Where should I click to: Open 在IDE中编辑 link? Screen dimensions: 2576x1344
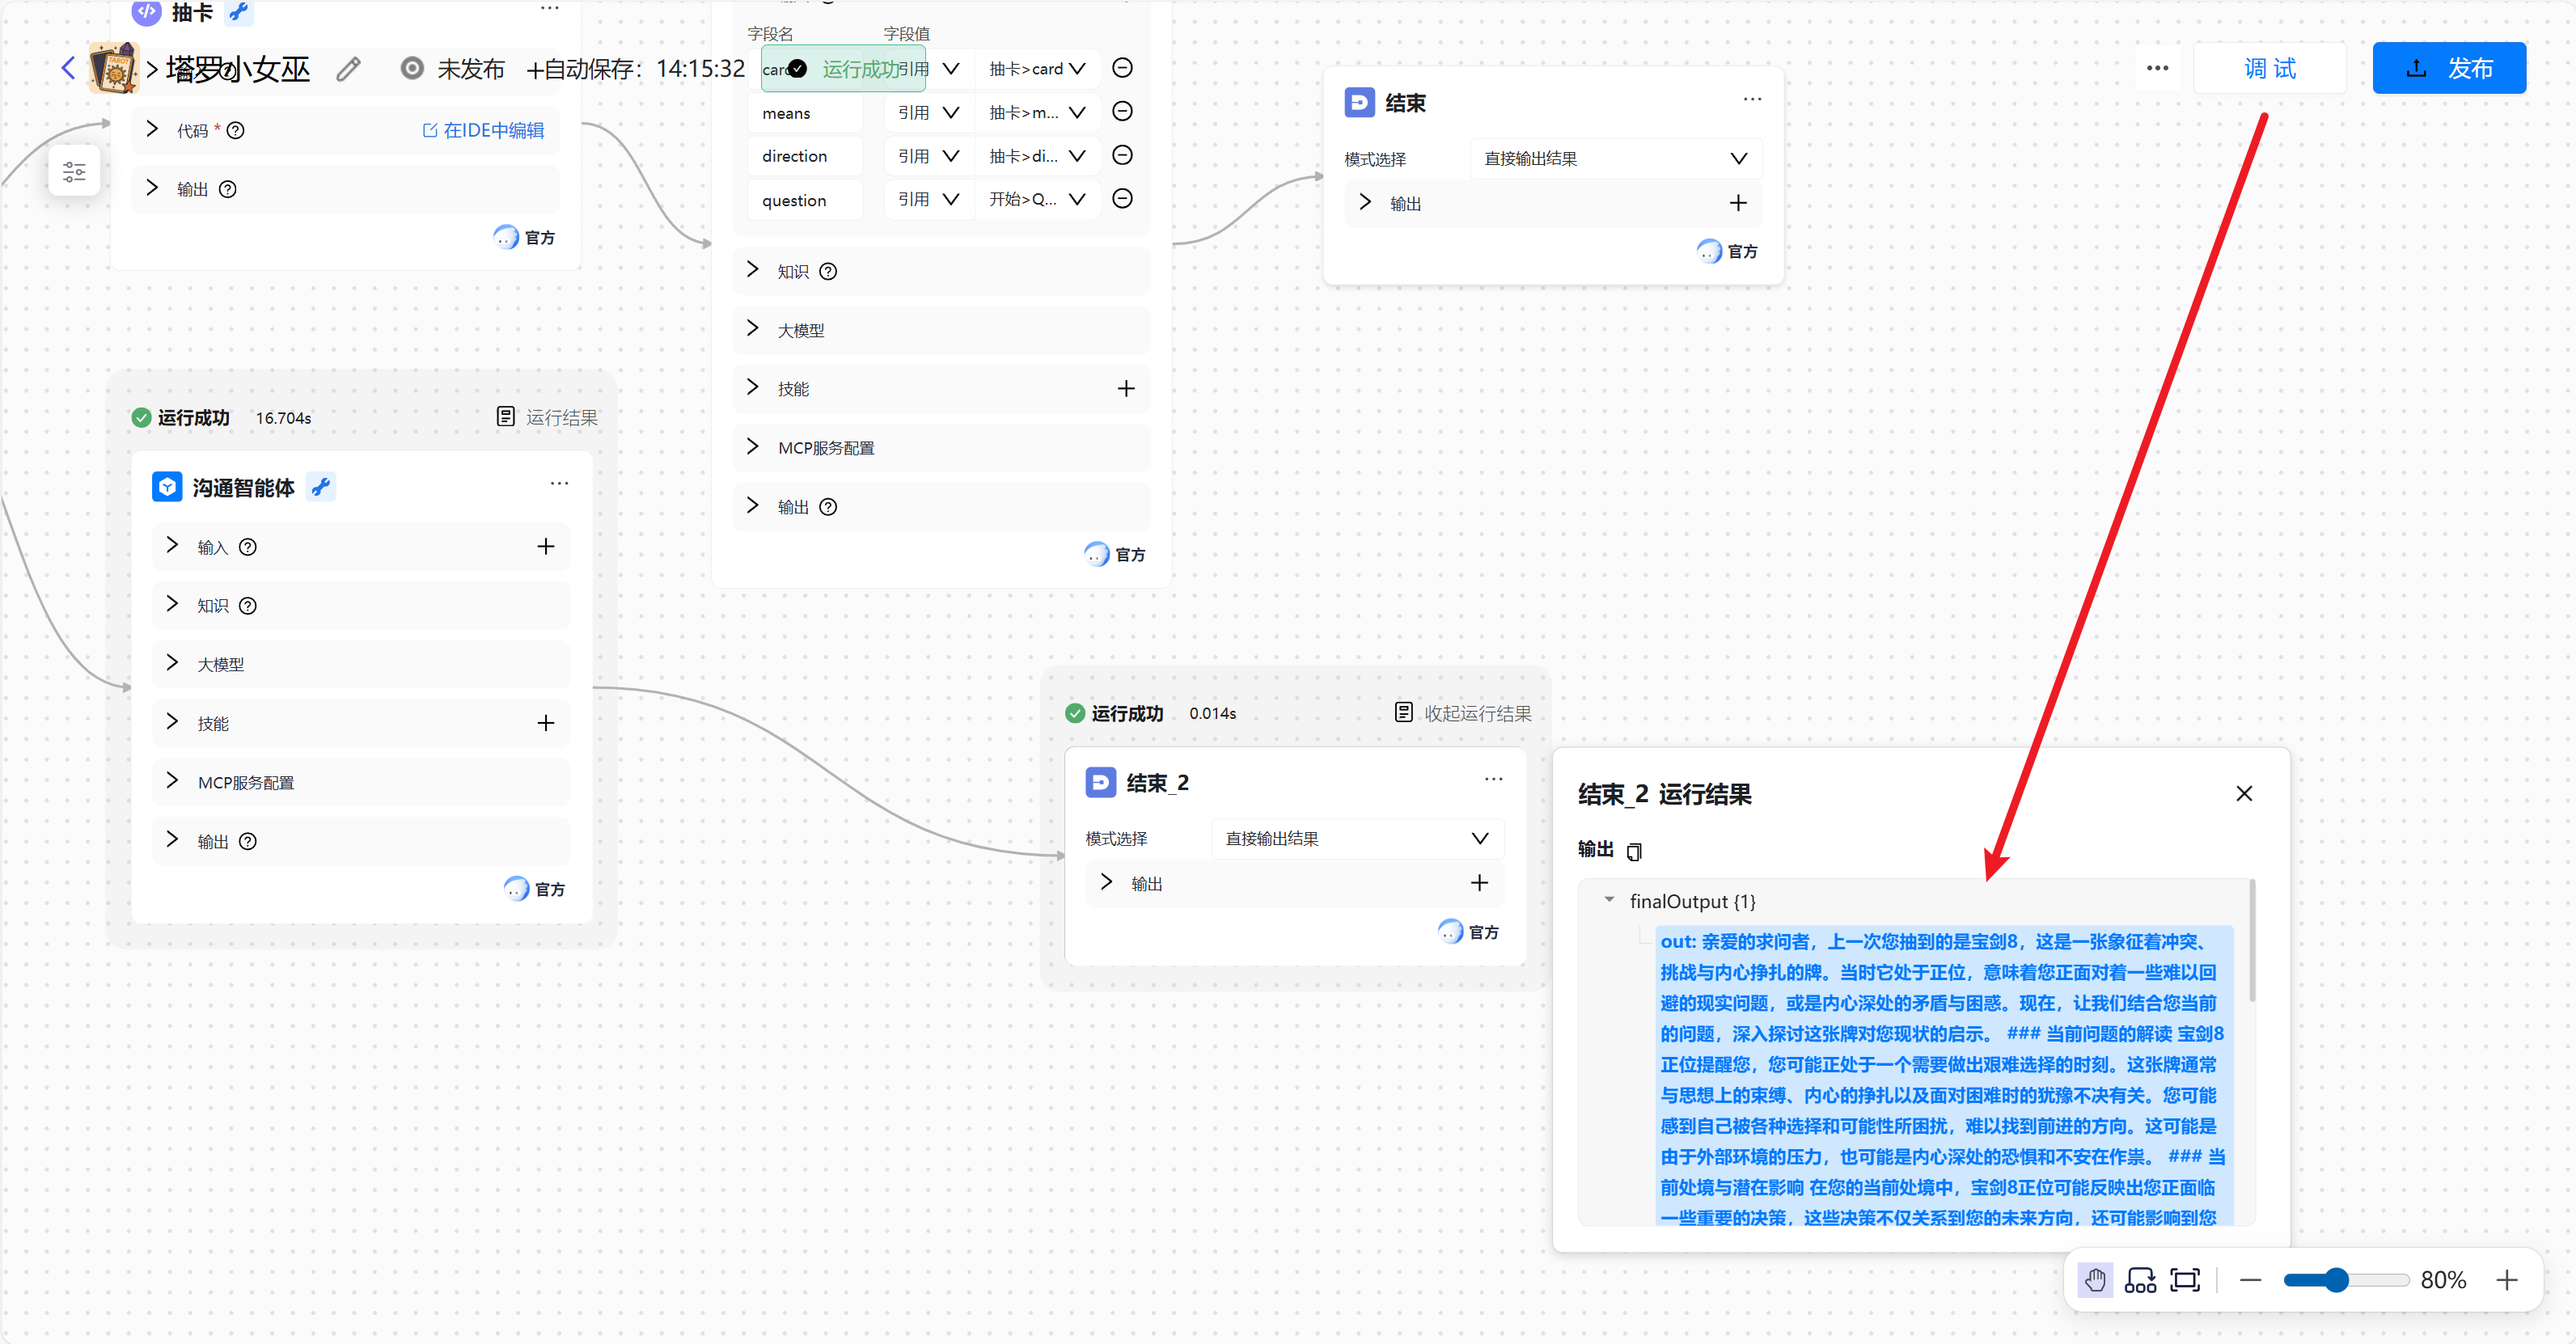point(483,130)
